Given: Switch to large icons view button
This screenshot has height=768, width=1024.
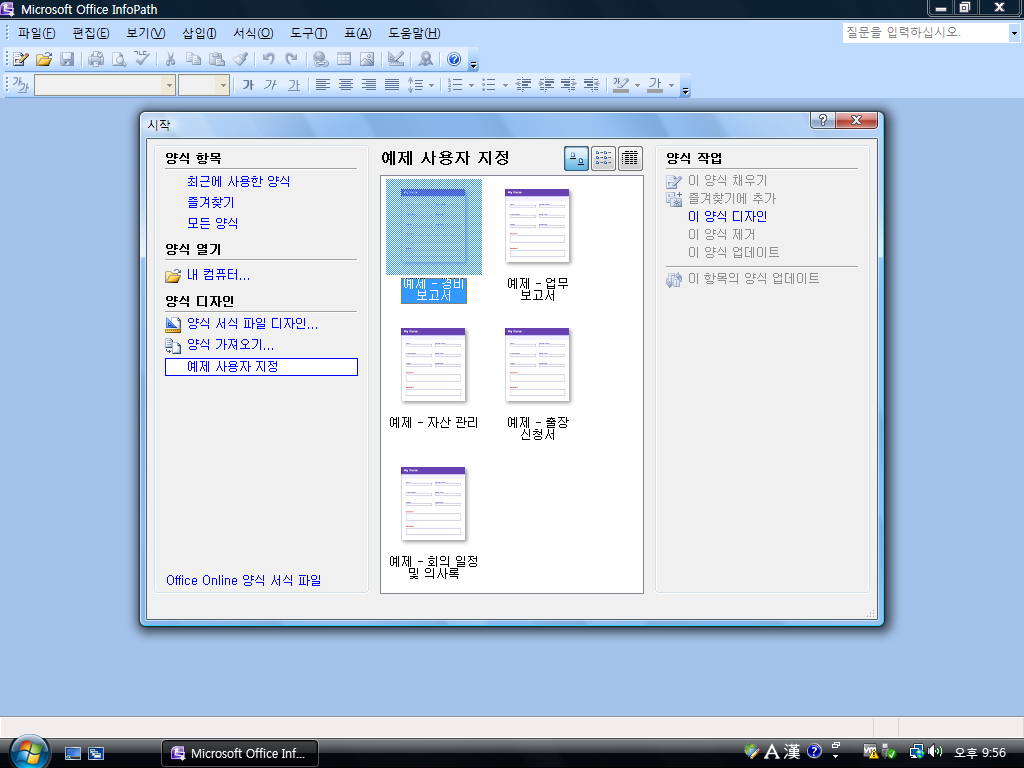Looking at the screenshot, I should pyautogui.click(x=576, y=158).
